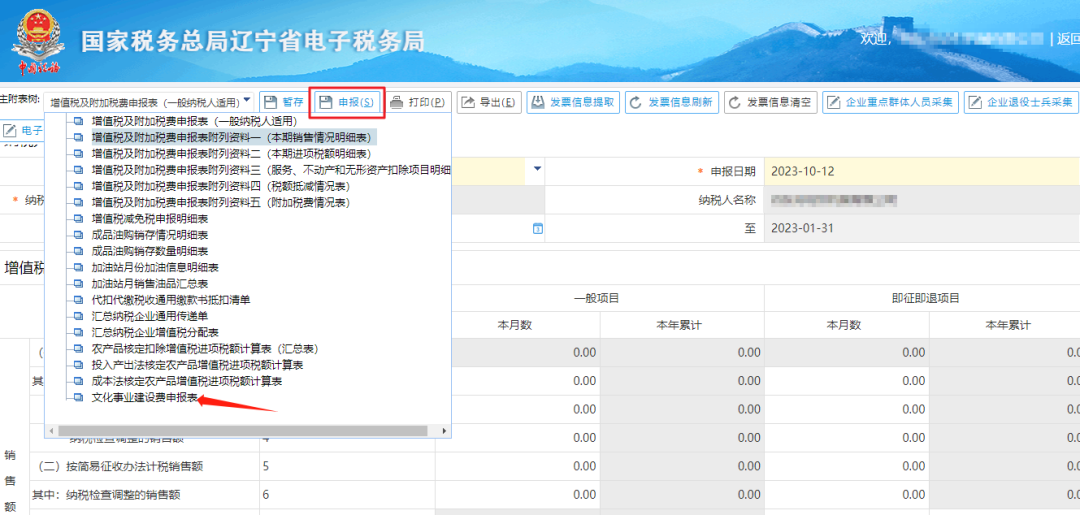
Task: Select 代扣代缴税收通用缴款书抵扣清单
Action: pyautogui.click(x=171, y=299)
